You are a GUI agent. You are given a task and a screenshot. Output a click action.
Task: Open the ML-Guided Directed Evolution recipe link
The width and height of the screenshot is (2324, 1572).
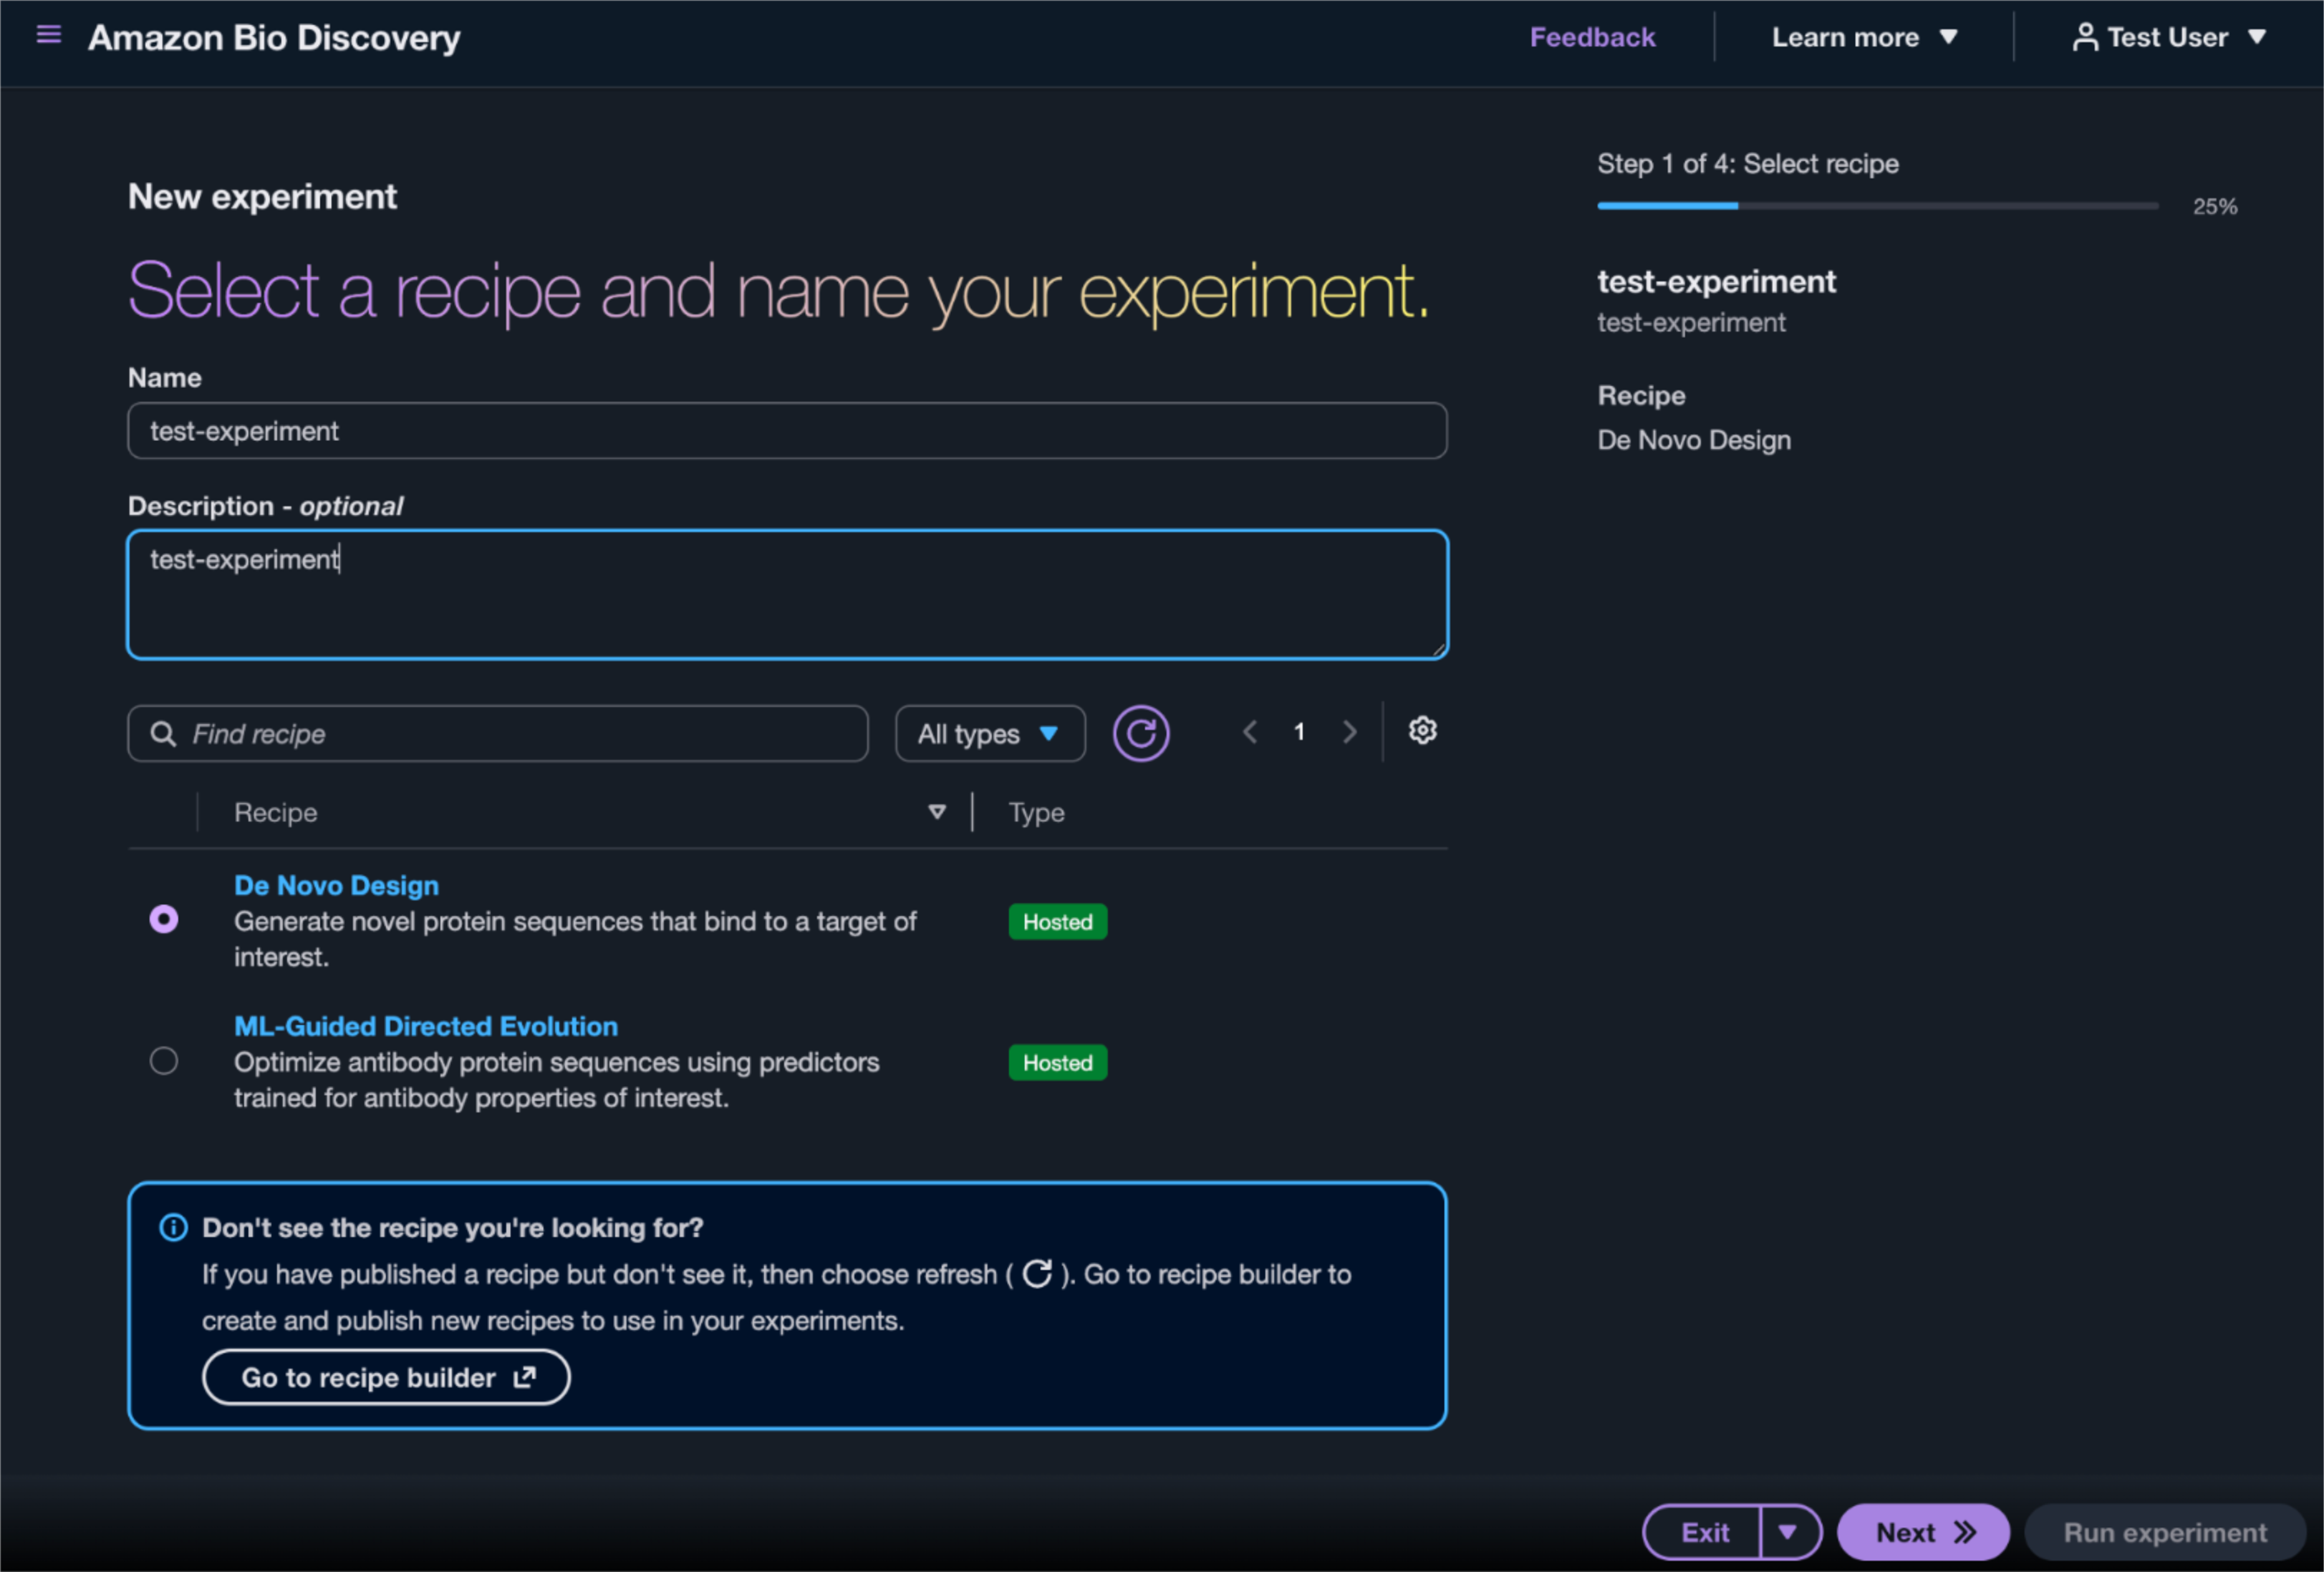[x=426, y=1026]
